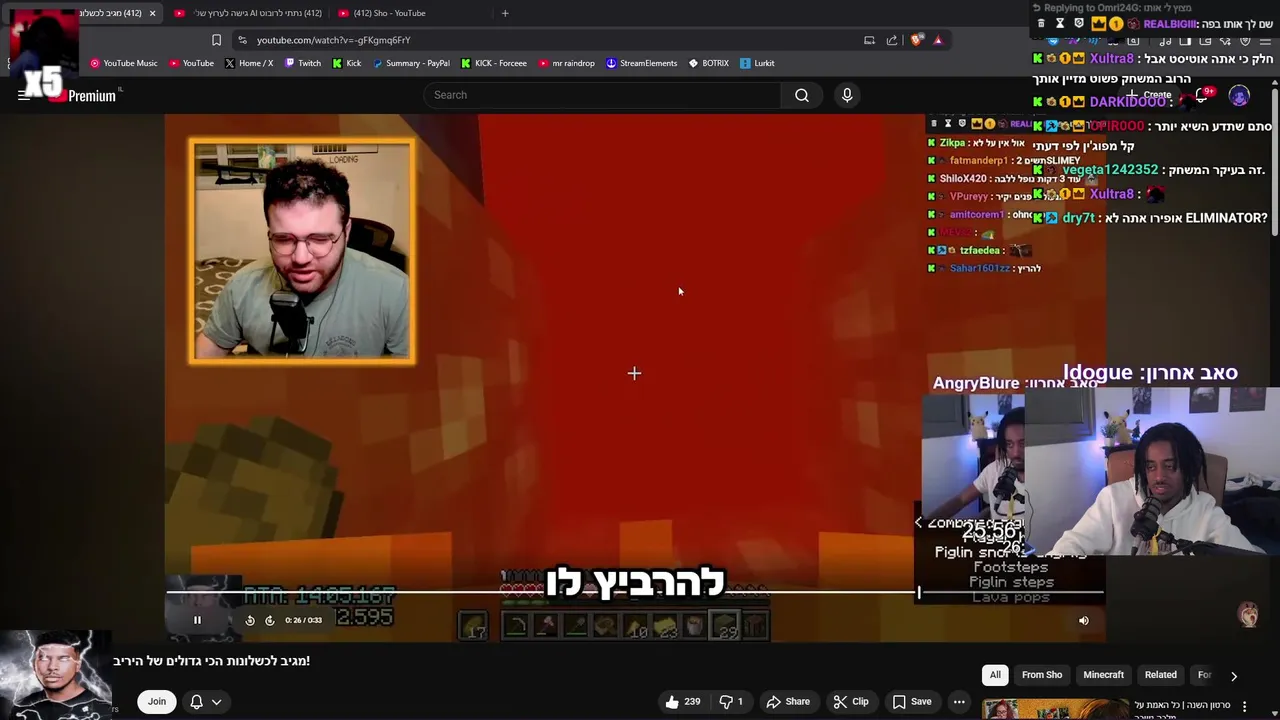The image size is (1280, 720).
Task: Click the trash icon on REALBIGIII chat message
Action: pos(1041,24)
